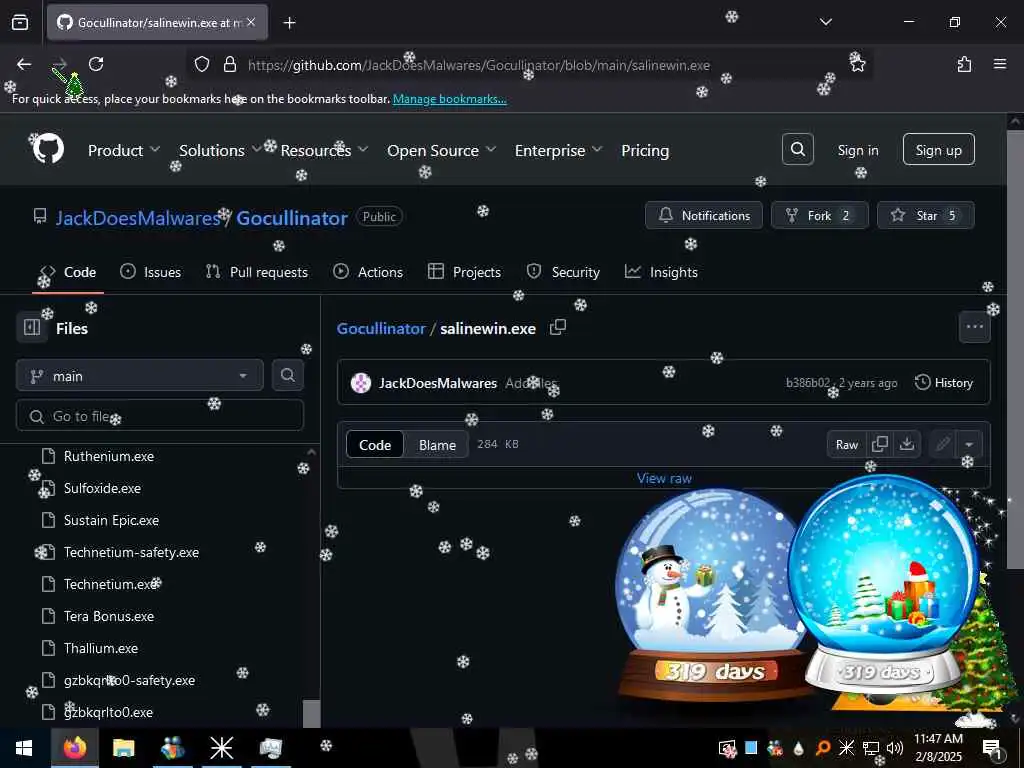Open Firefox hamburger application menu

coord(1000,64)
